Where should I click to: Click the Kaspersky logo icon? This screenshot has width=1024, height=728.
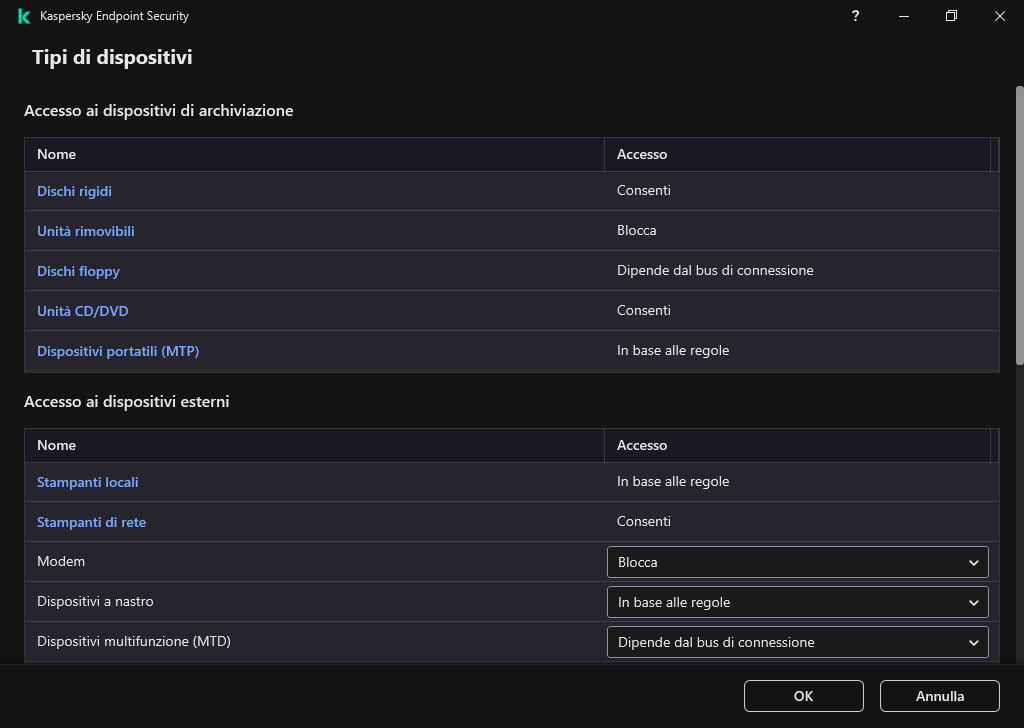(22, 16)
